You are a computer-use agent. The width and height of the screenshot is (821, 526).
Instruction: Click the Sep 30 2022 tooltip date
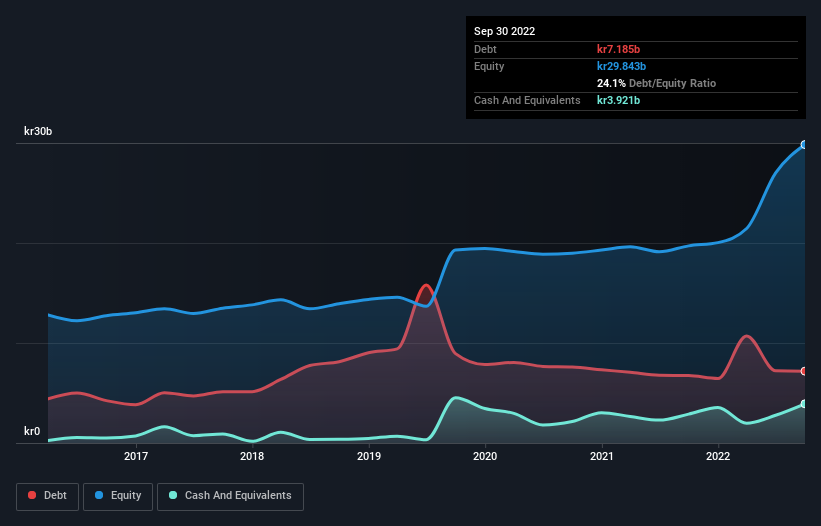(x=504, y=31)
